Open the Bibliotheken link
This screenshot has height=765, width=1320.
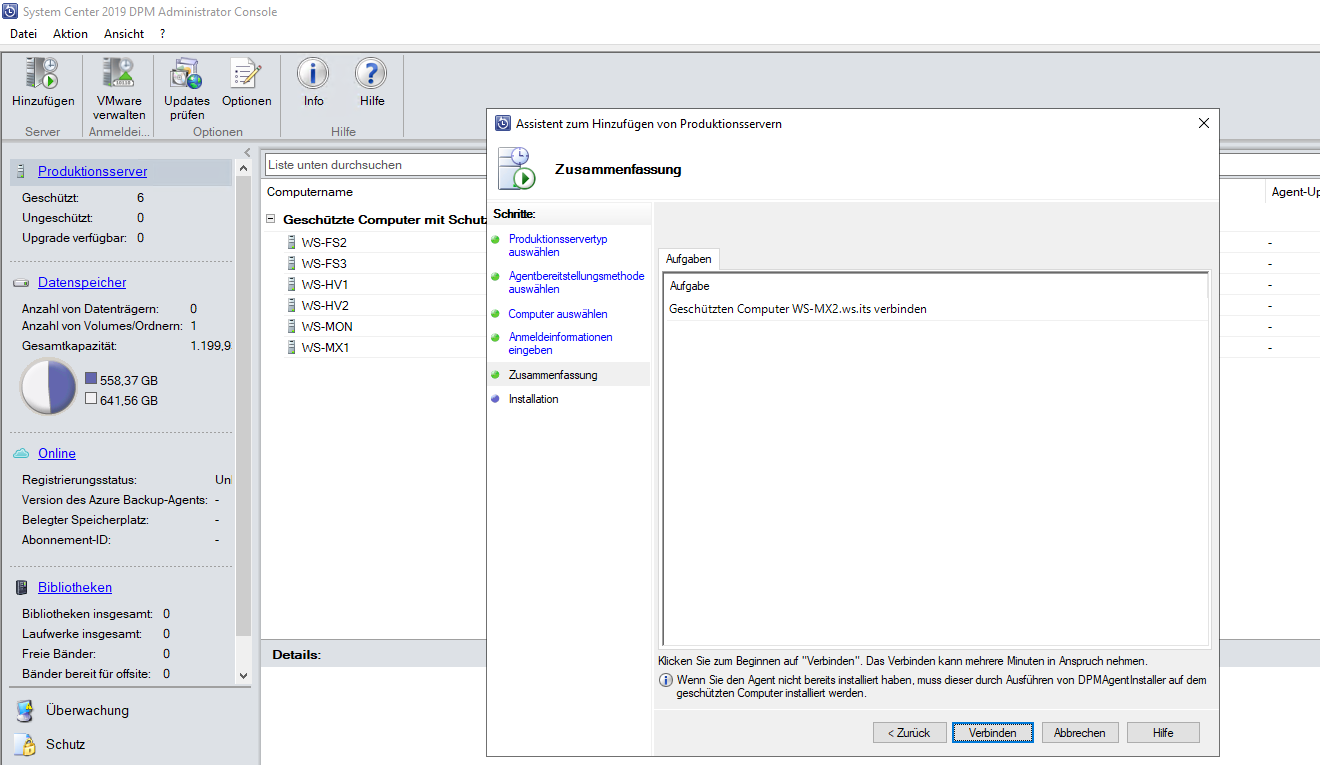[x=75, y=588]
